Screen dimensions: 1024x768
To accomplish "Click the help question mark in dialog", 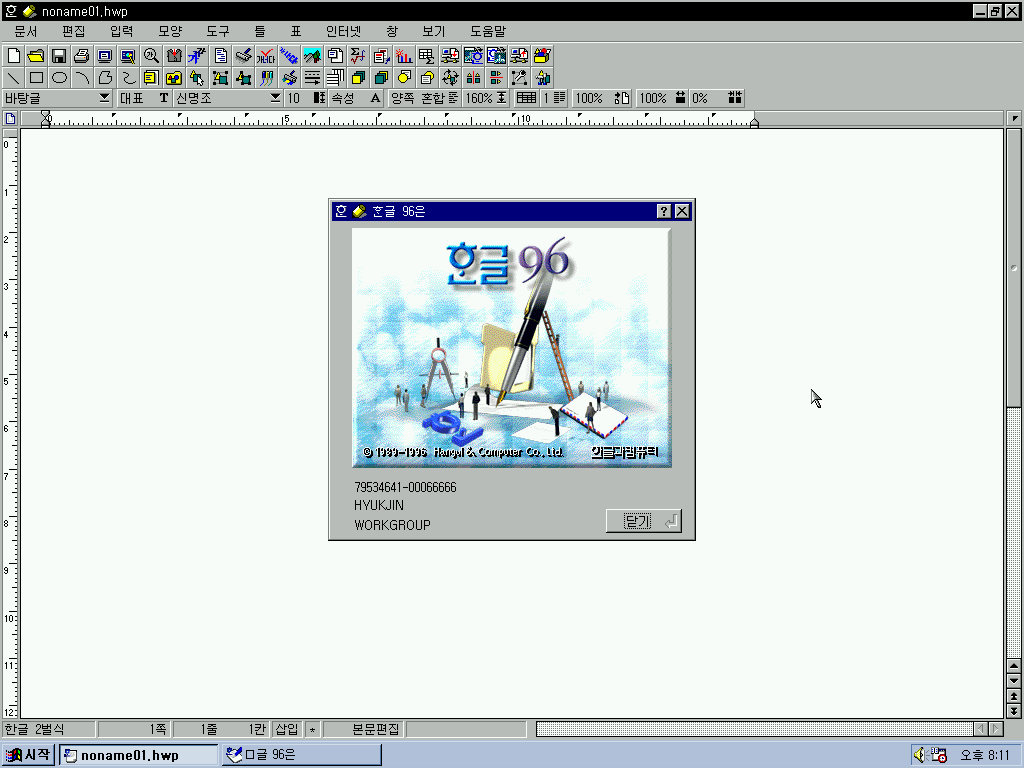I will pos(664,211).
